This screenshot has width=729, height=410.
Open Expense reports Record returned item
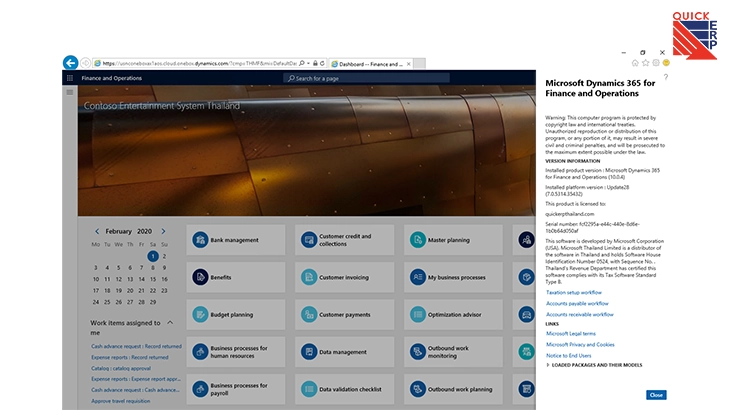130,357
